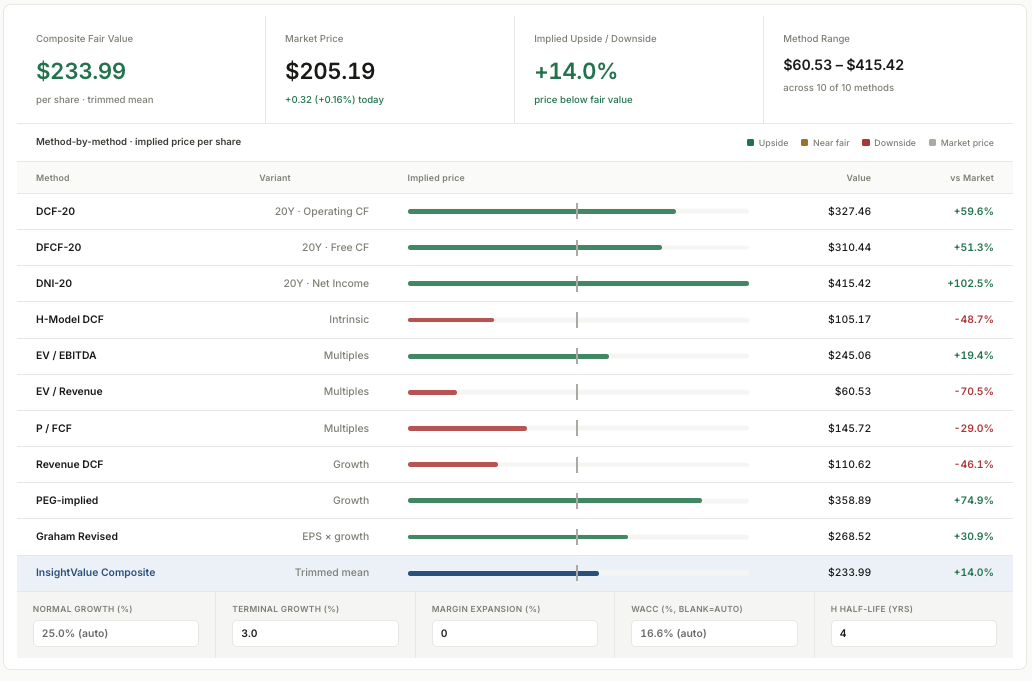The width and height of the screenshot is (1032, 681).
Task: Click the Terminal Growth (%) input showing 3.0
Action: click(315, 633)
